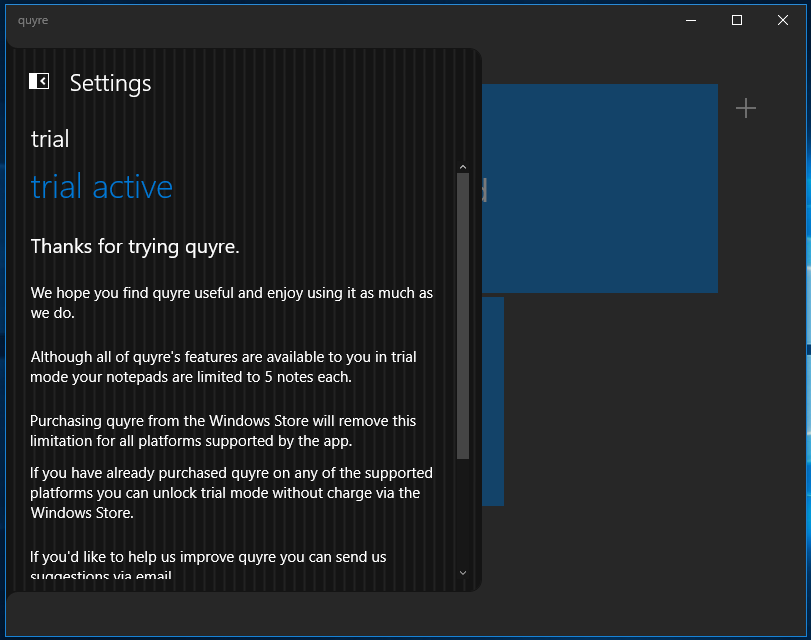
Task: Click 'Thanks for trying quyre.' heading
Action: [135, 246]
